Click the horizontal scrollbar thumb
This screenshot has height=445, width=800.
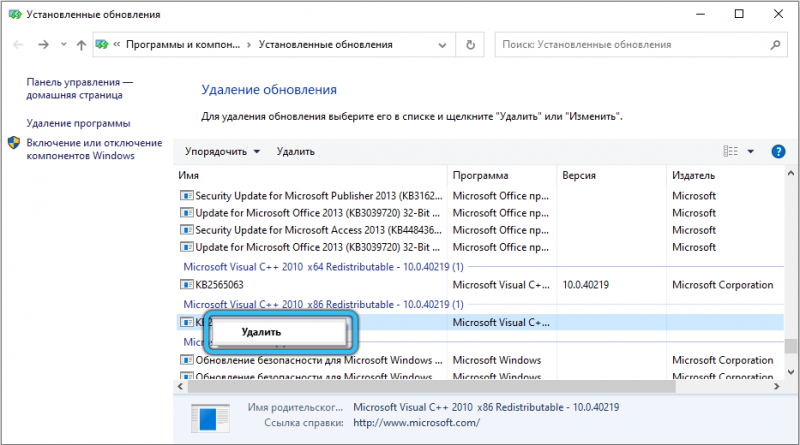click(432, 387)
